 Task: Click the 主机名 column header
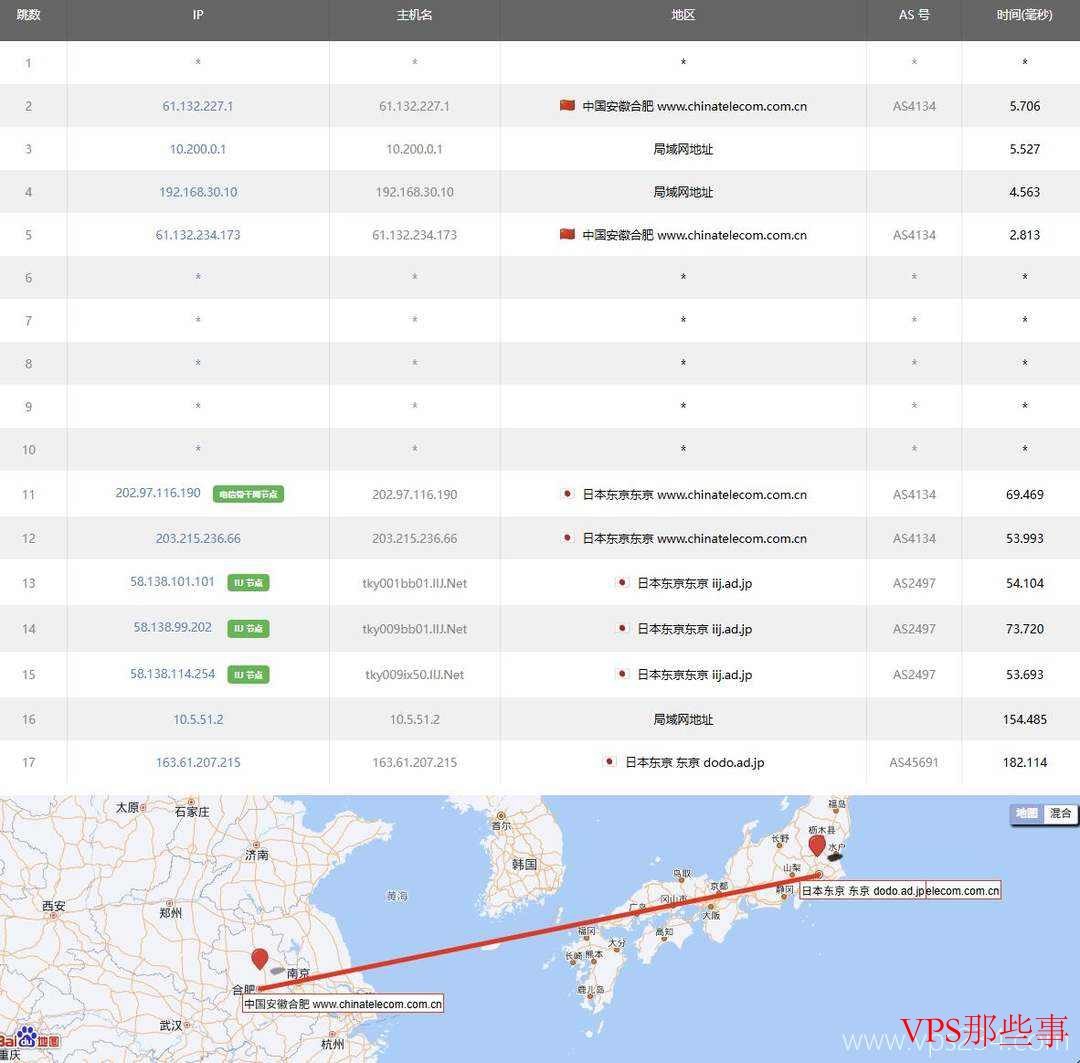click(414, 14)
